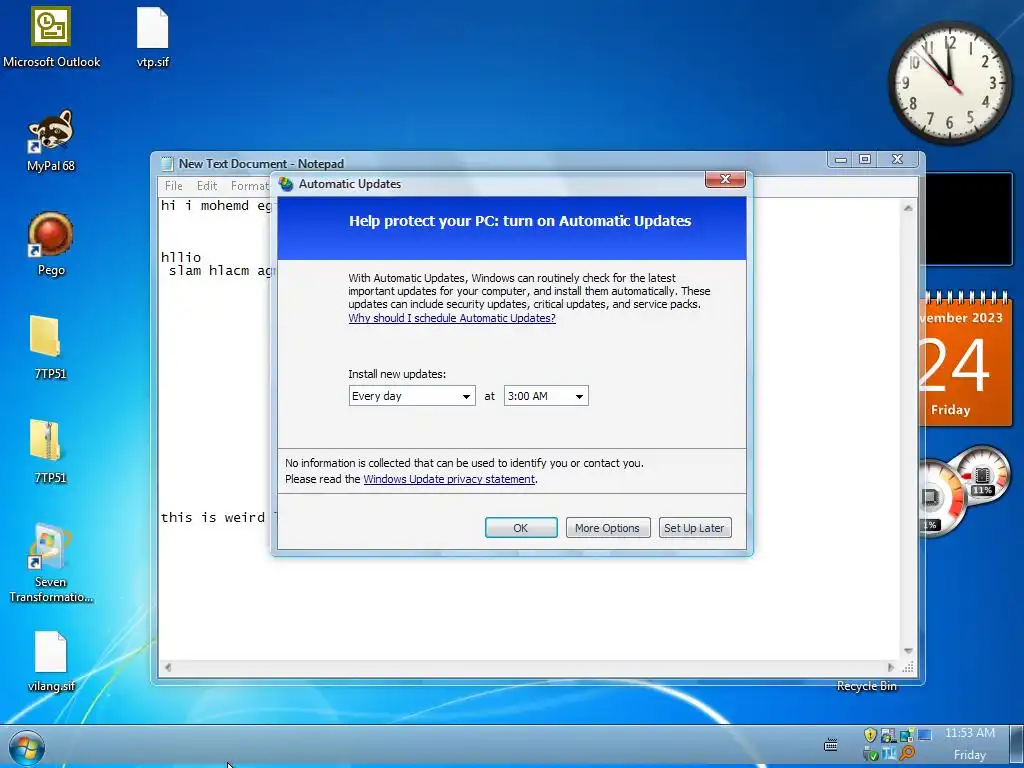
Task: Click the TI tray icon
Action: pyautogui.click(x=889, y=754)
